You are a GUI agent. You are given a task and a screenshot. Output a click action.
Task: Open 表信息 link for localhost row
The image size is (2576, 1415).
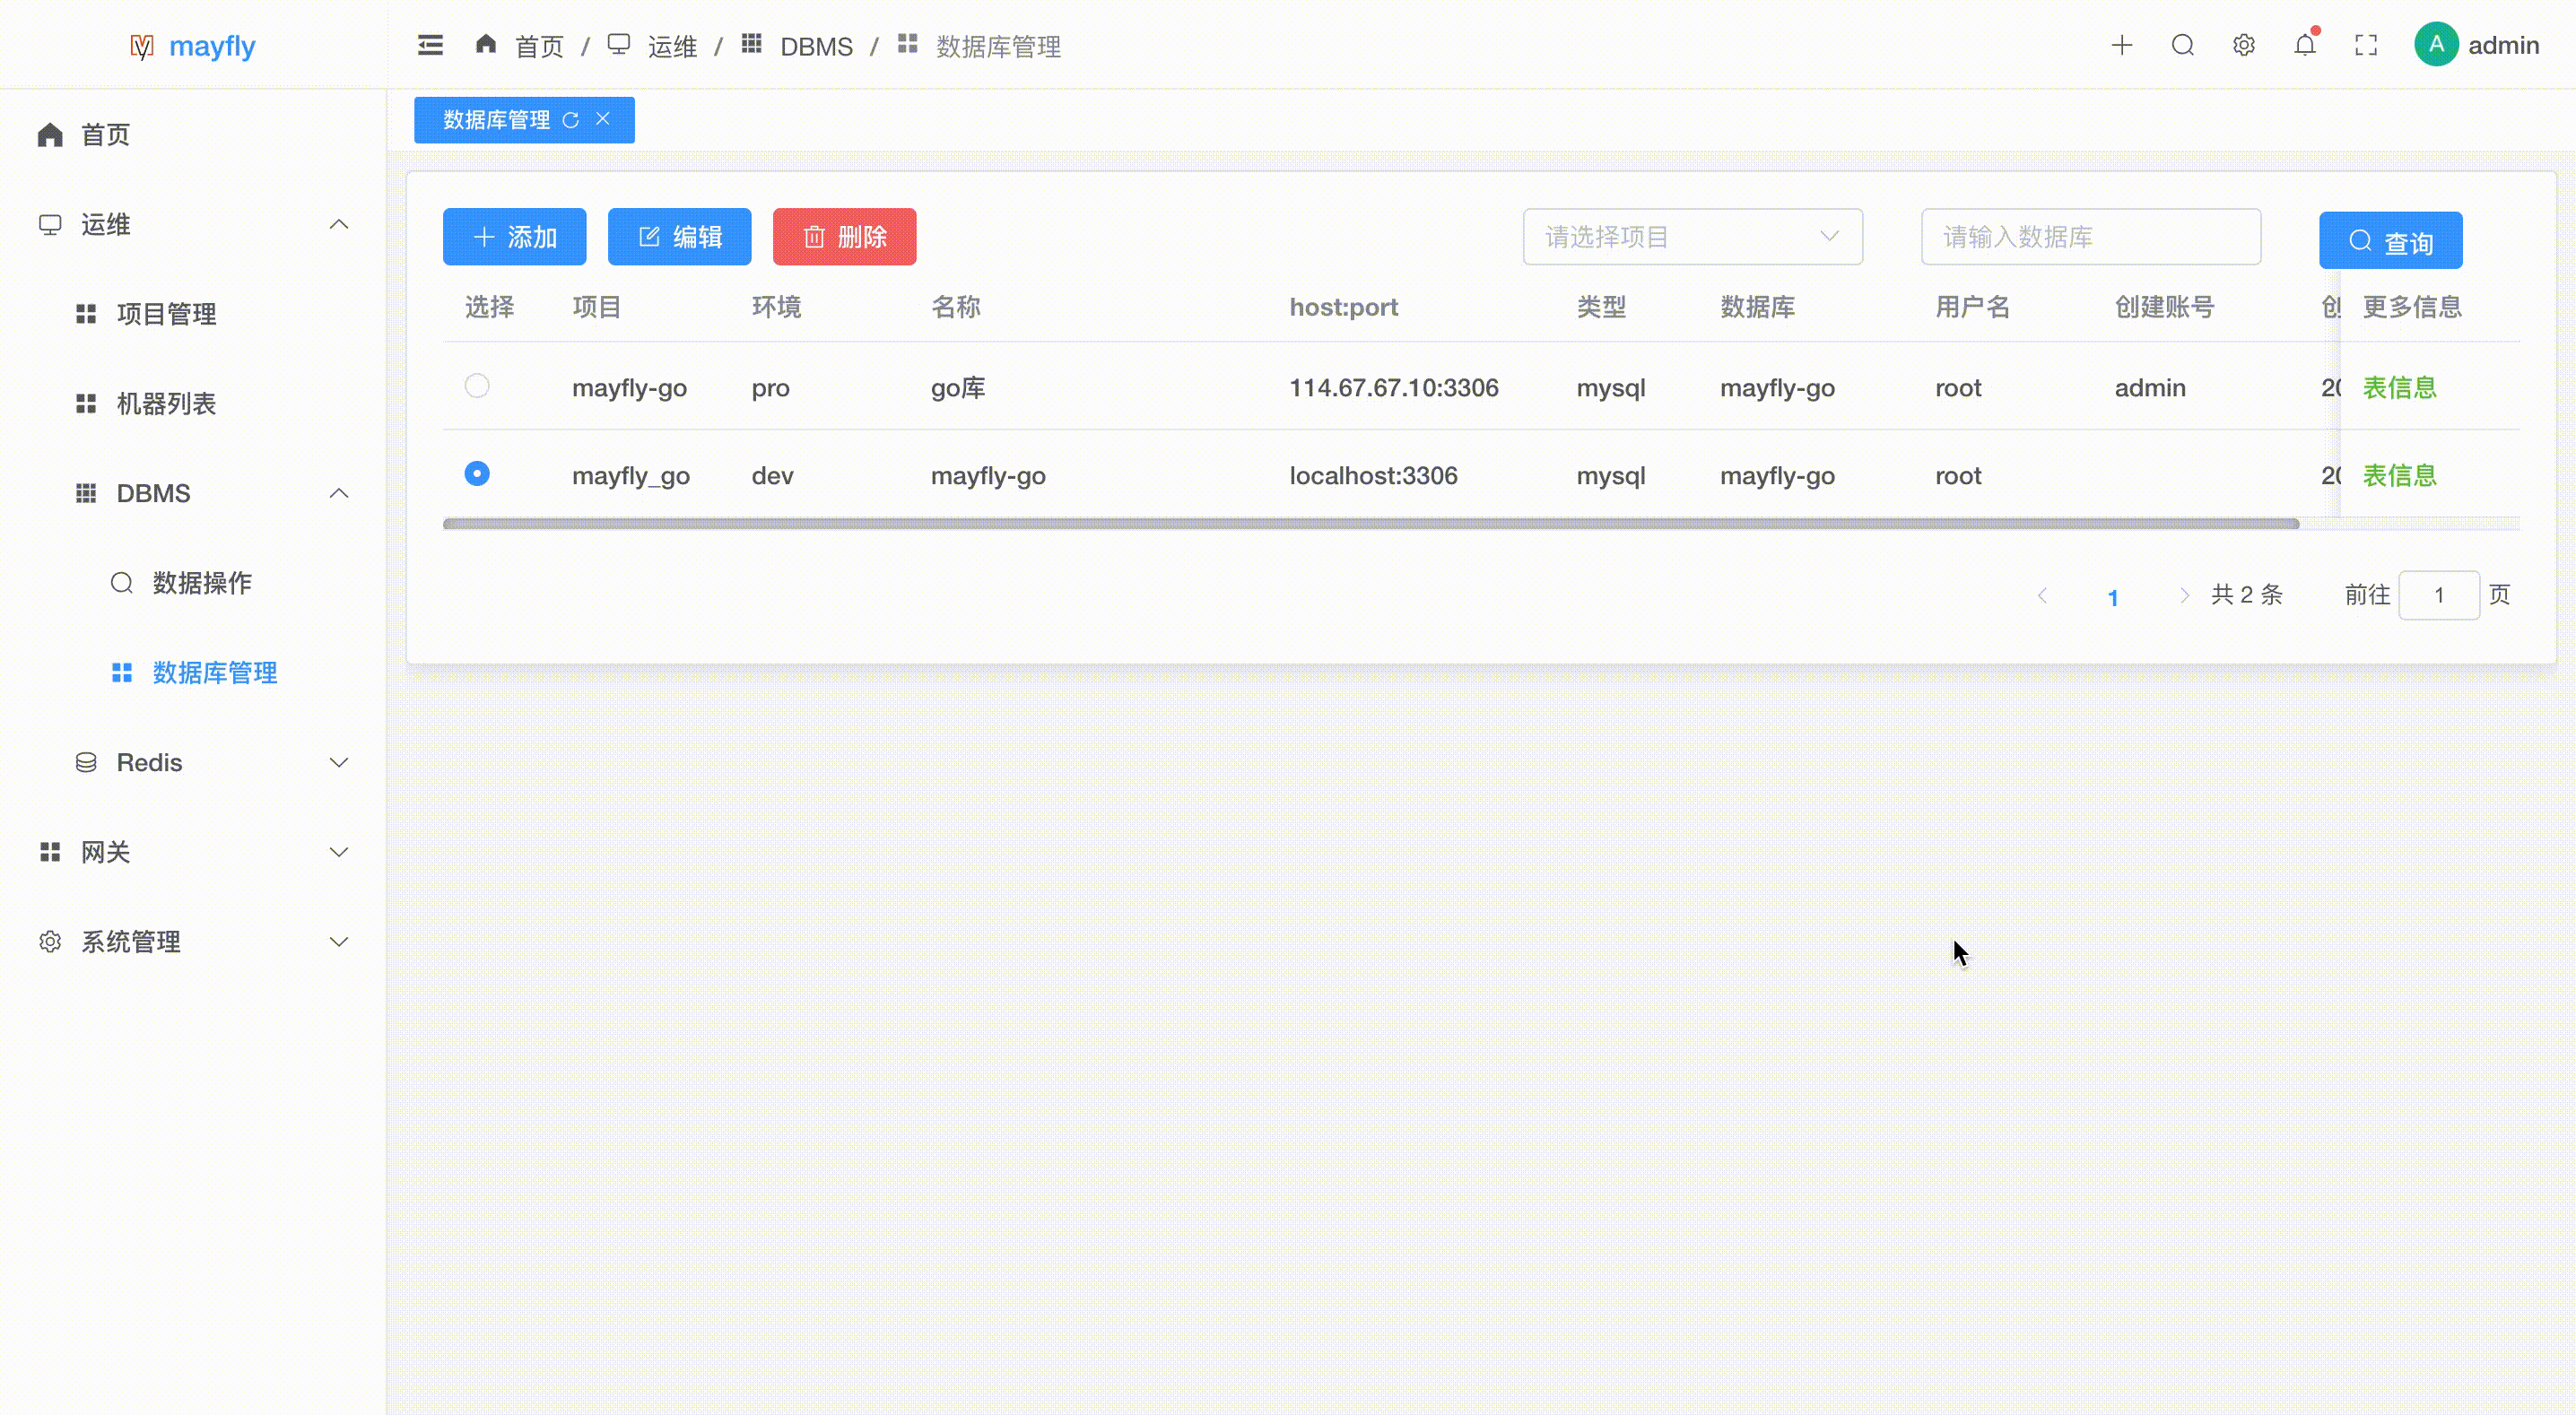[2398, 476]
